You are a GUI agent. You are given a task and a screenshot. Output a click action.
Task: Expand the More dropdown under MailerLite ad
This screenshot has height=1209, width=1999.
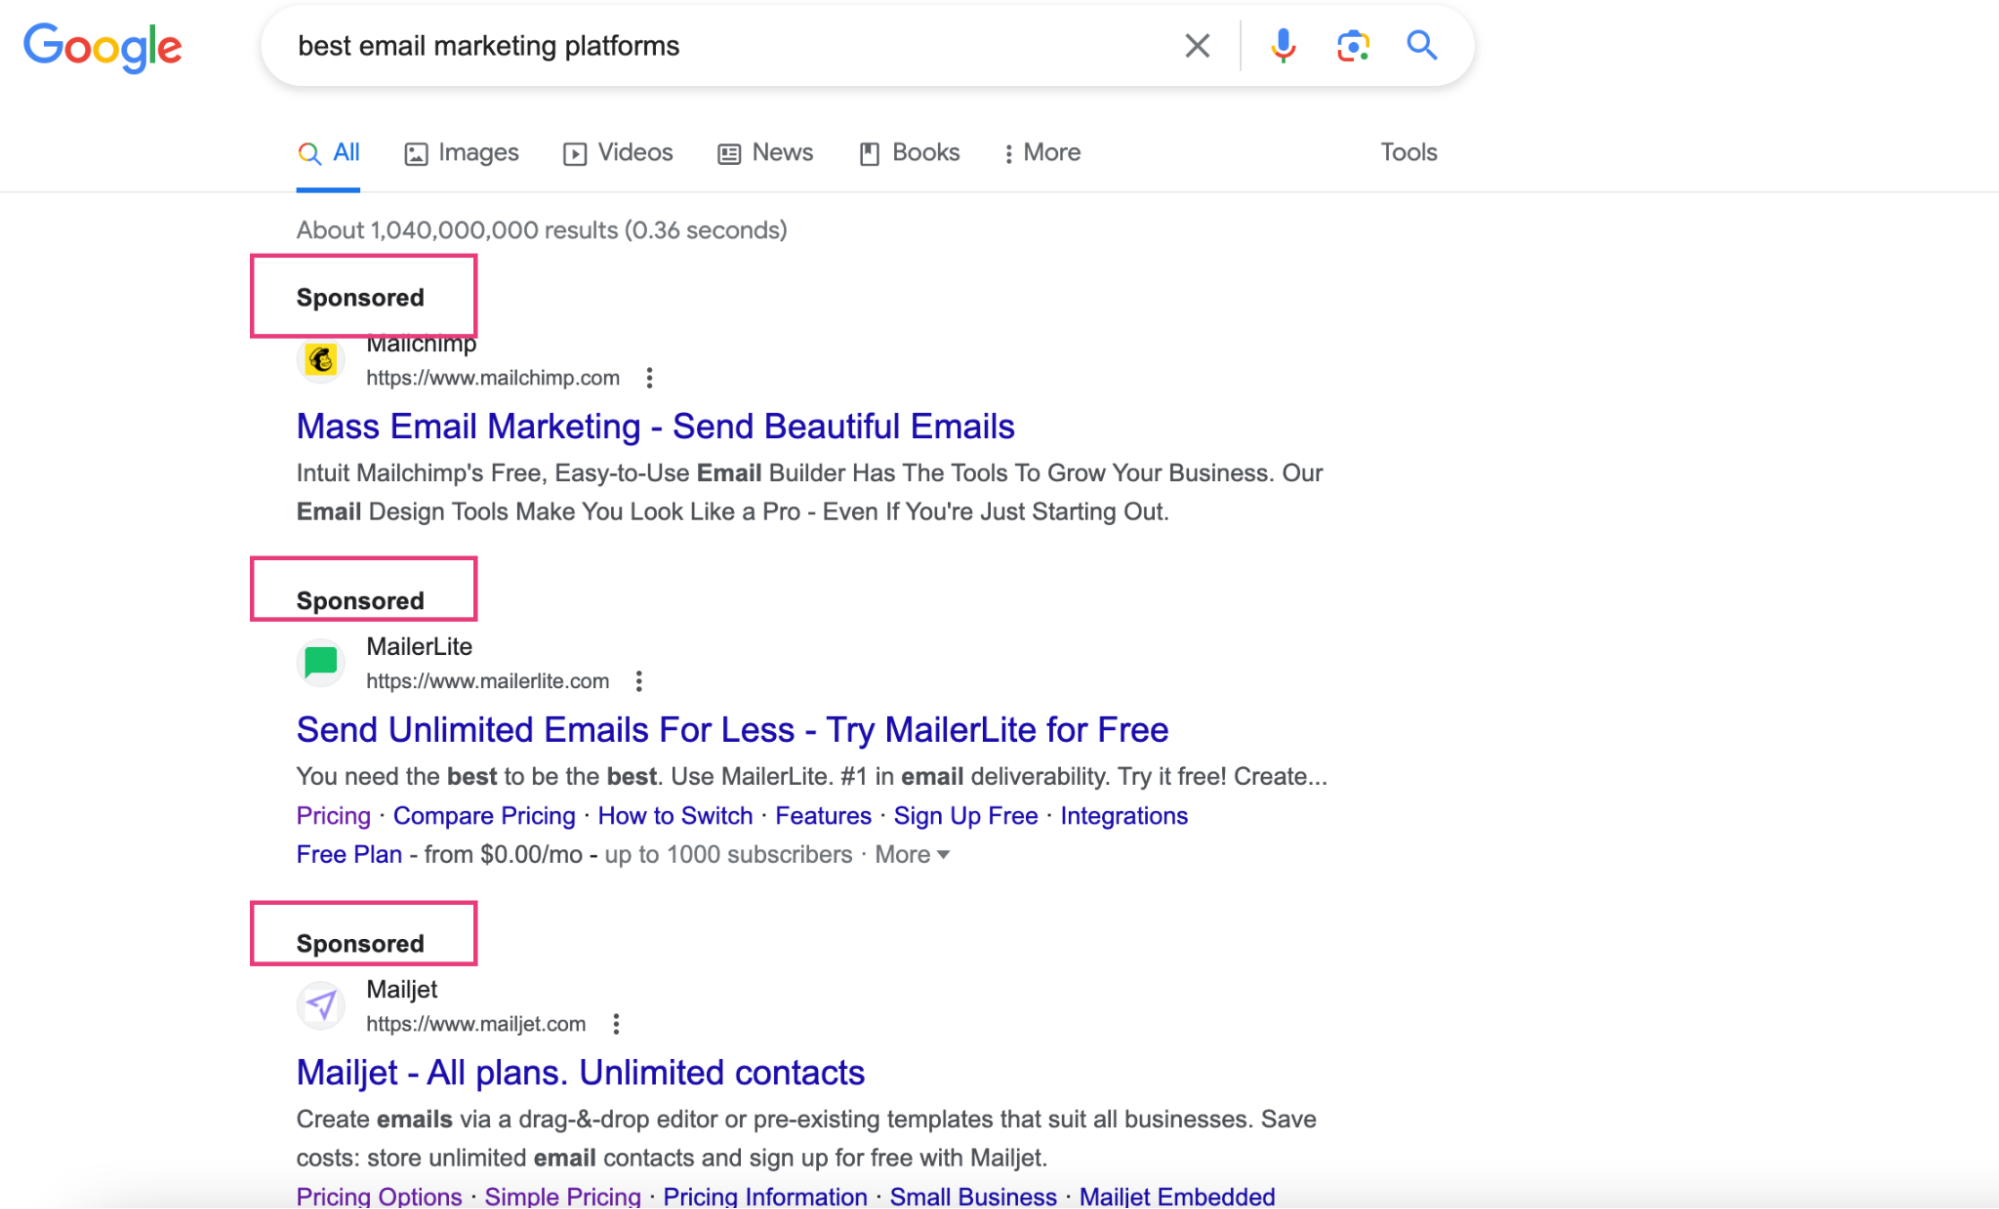[912, 855]
